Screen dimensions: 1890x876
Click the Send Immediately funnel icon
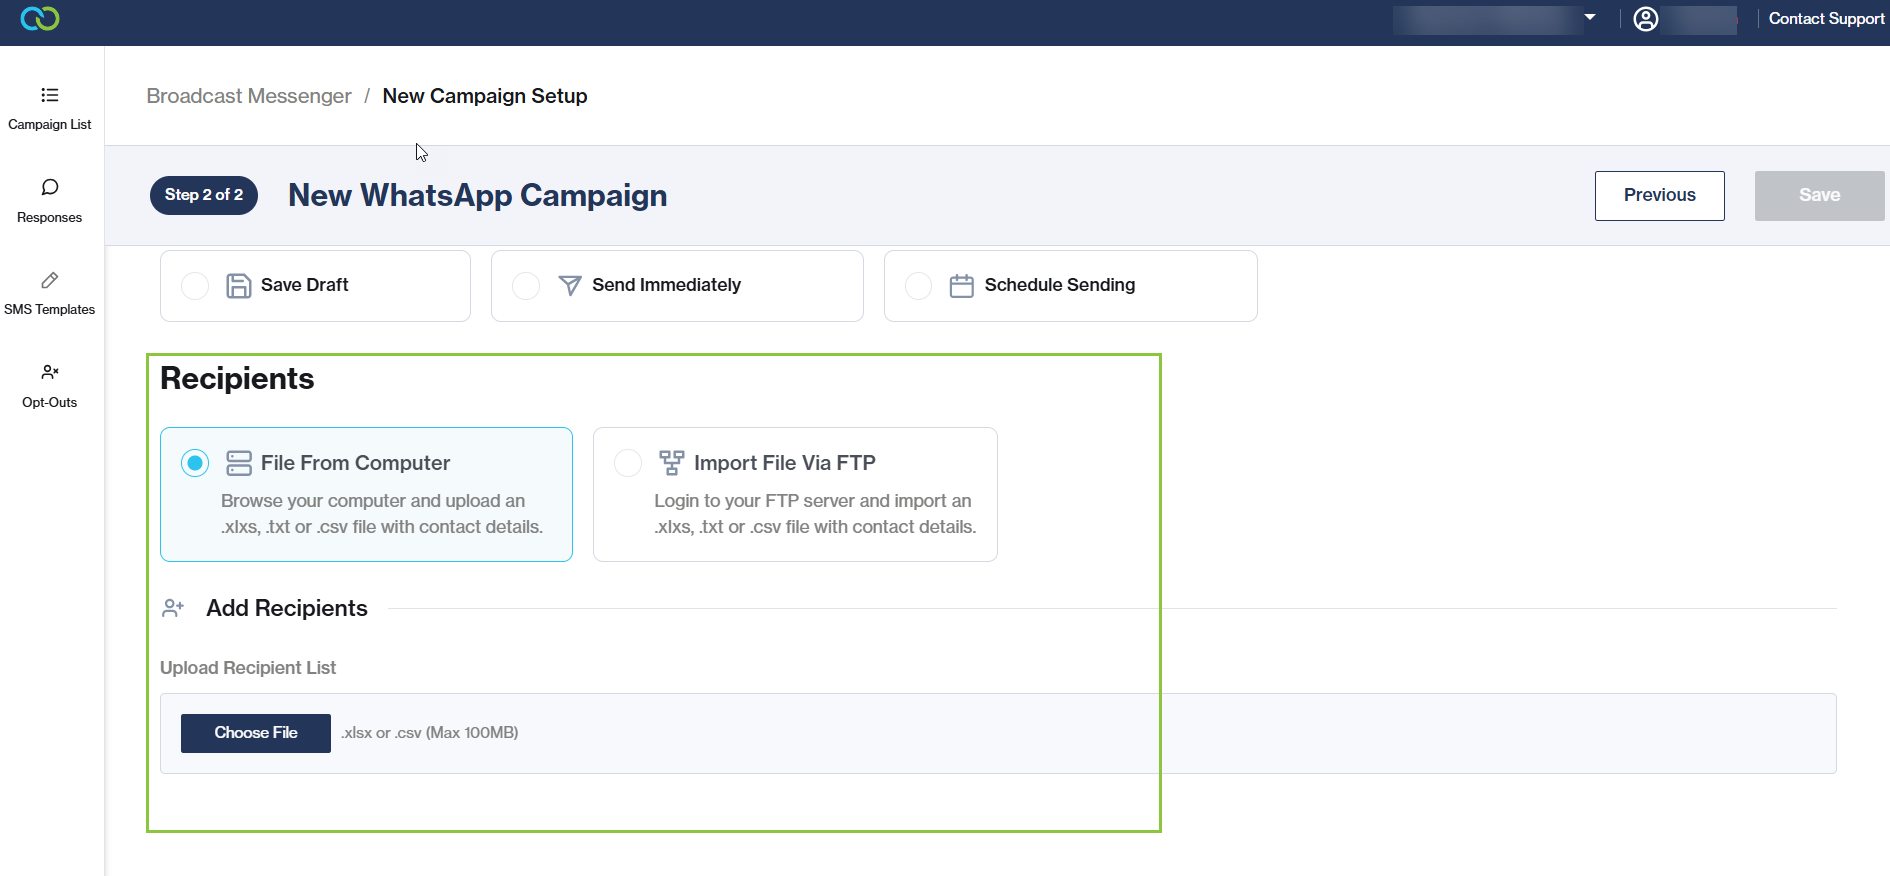pyautogui.click(x=569, y=286)
